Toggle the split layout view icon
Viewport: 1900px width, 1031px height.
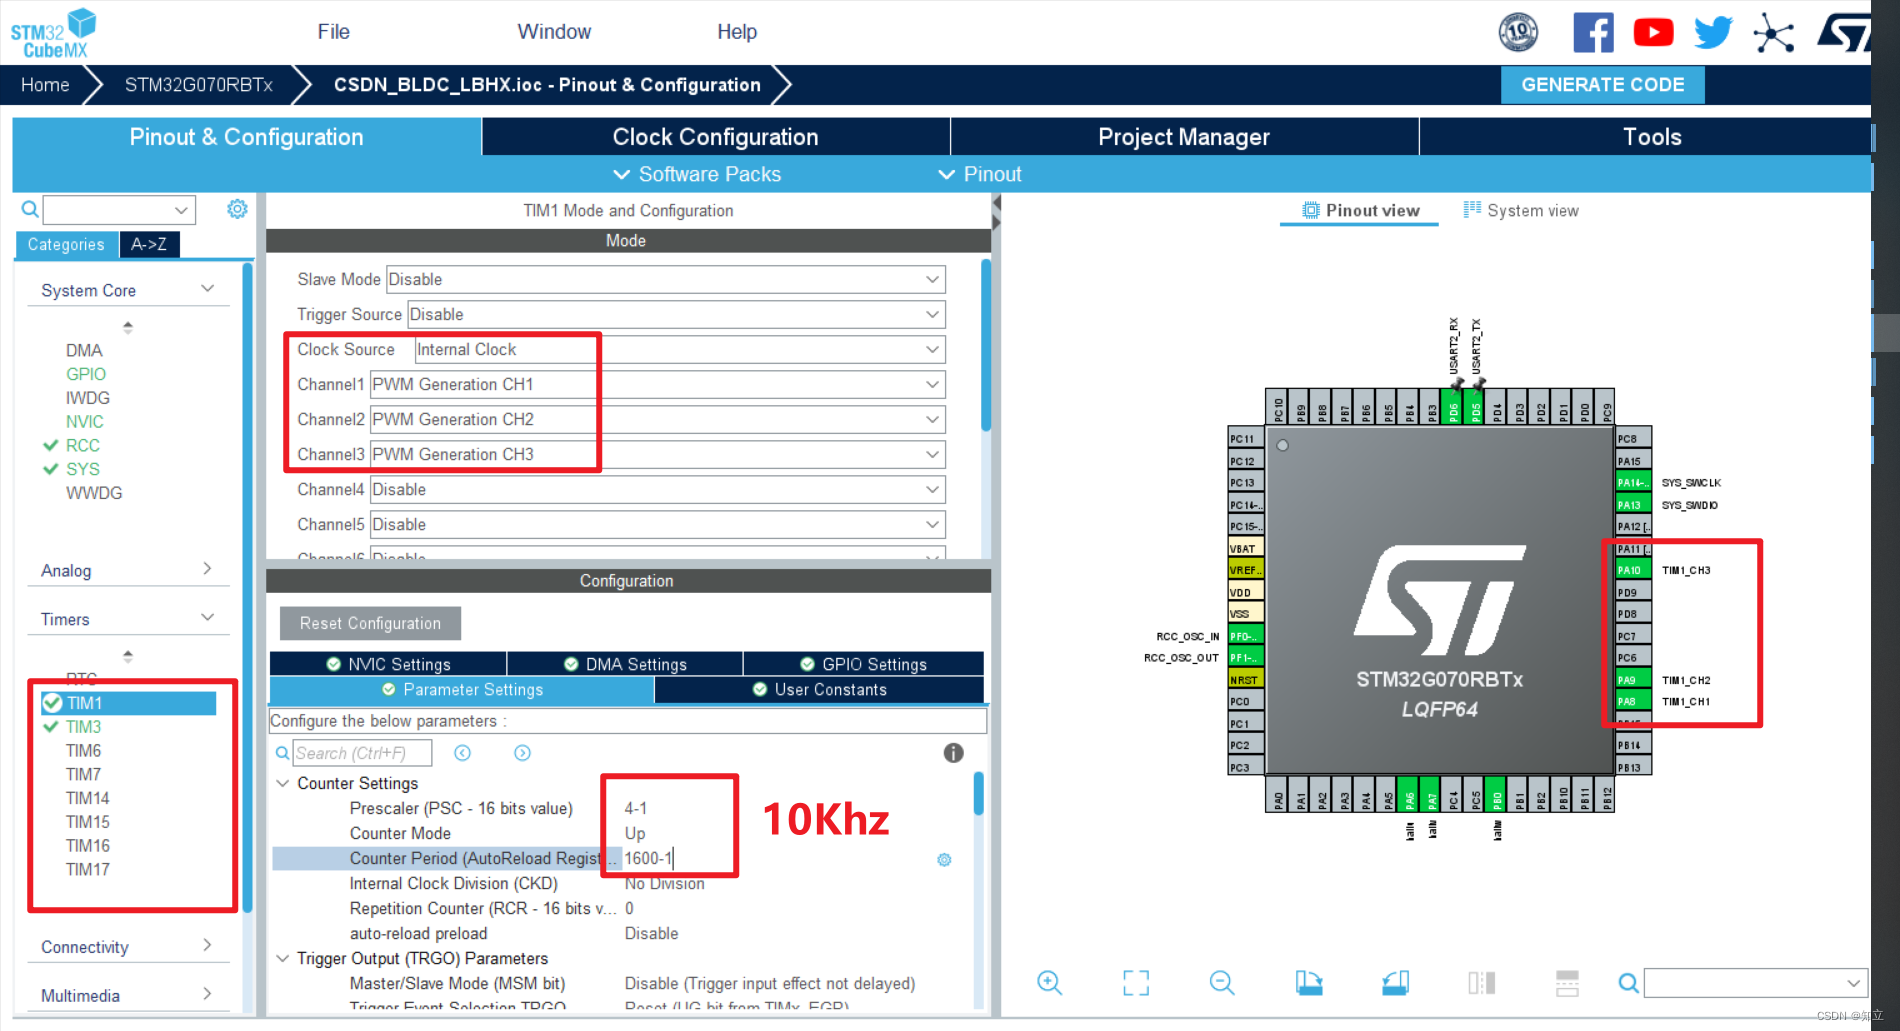1482,982
